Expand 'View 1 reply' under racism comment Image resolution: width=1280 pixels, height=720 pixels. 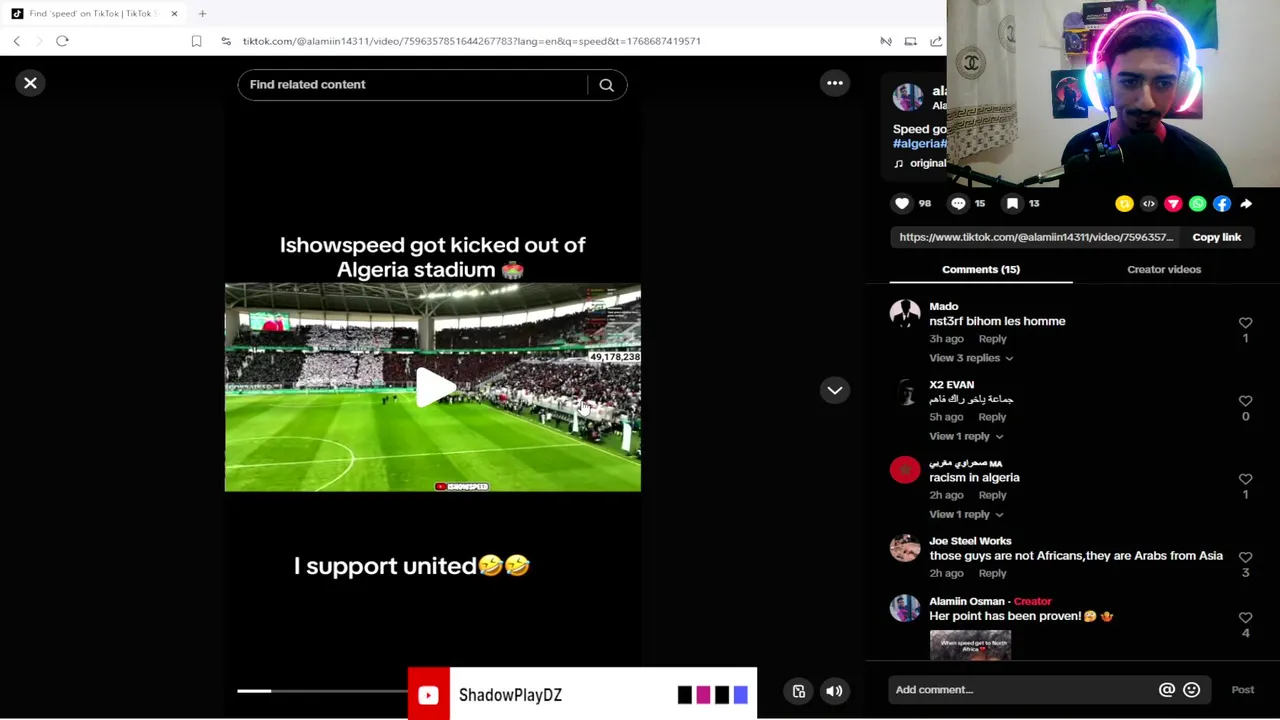point(965,514)
